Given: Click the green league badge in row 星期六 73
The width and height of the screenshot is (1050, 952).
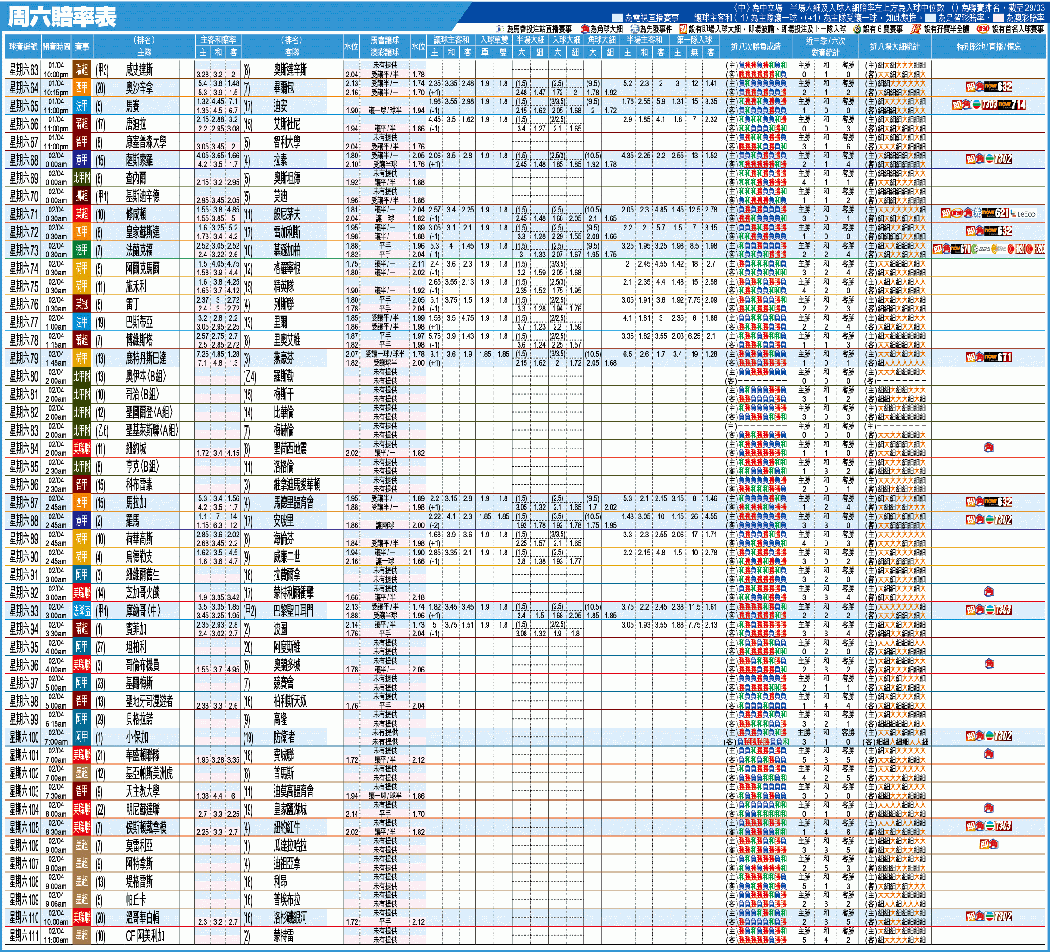Looking at the screenshot, I should pyautogui.click(x=82, y=250).
